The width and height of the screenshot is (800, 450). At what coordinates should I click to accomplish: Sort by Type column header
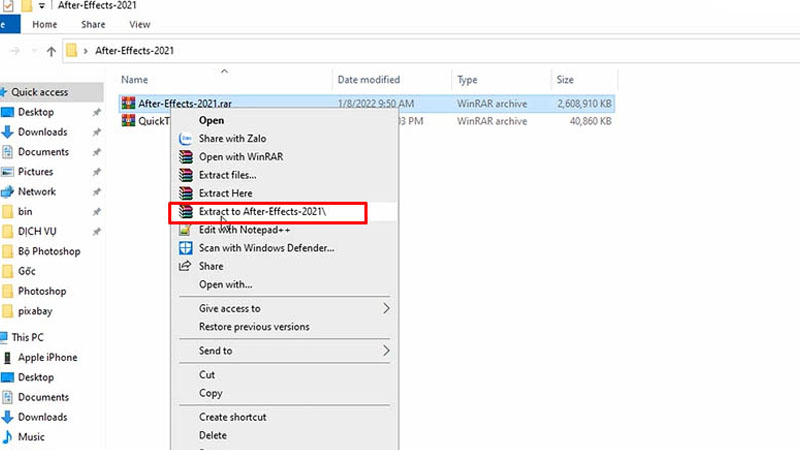pyautogui.click(x=467, y=80)
